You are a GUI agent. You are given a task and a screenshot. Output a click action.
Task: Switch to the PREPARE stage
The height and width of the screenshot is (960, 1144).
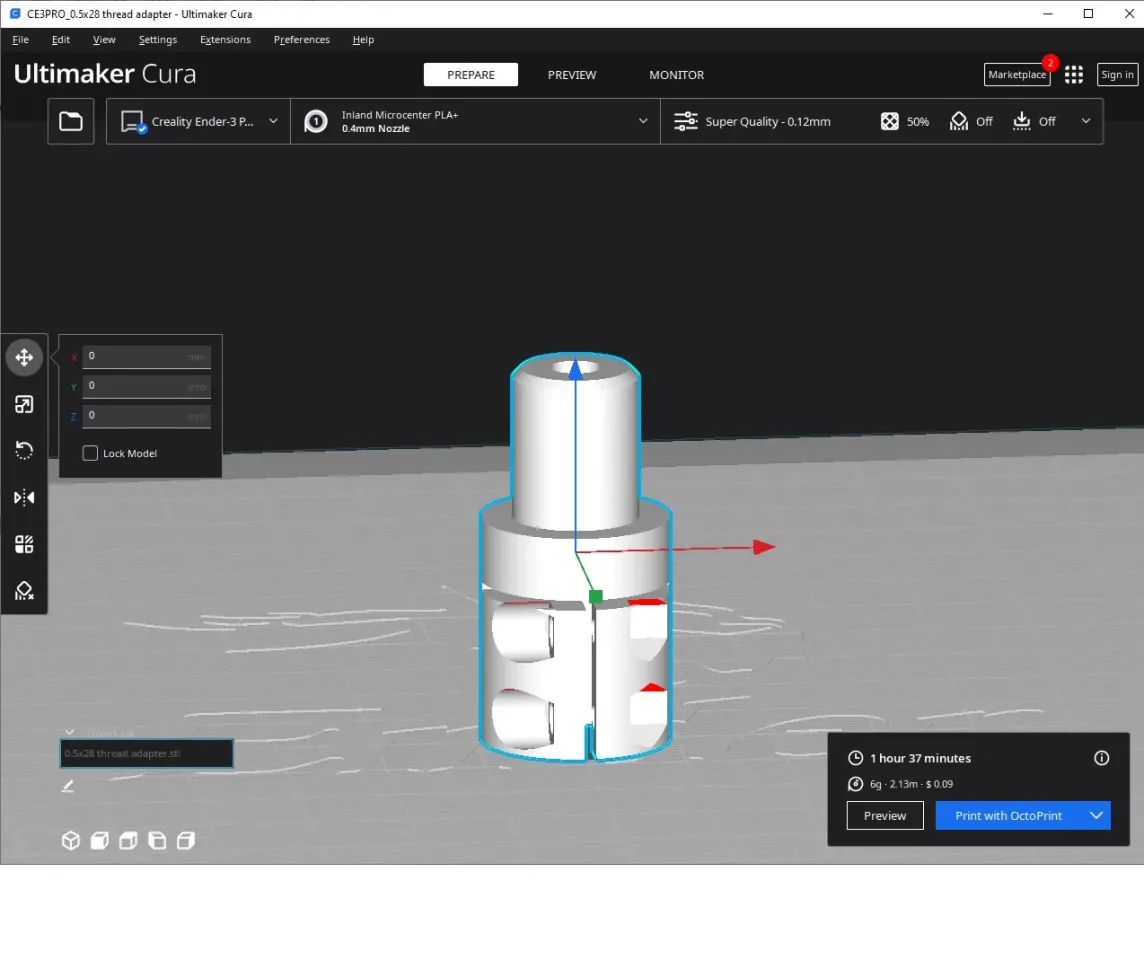[471, 74]
